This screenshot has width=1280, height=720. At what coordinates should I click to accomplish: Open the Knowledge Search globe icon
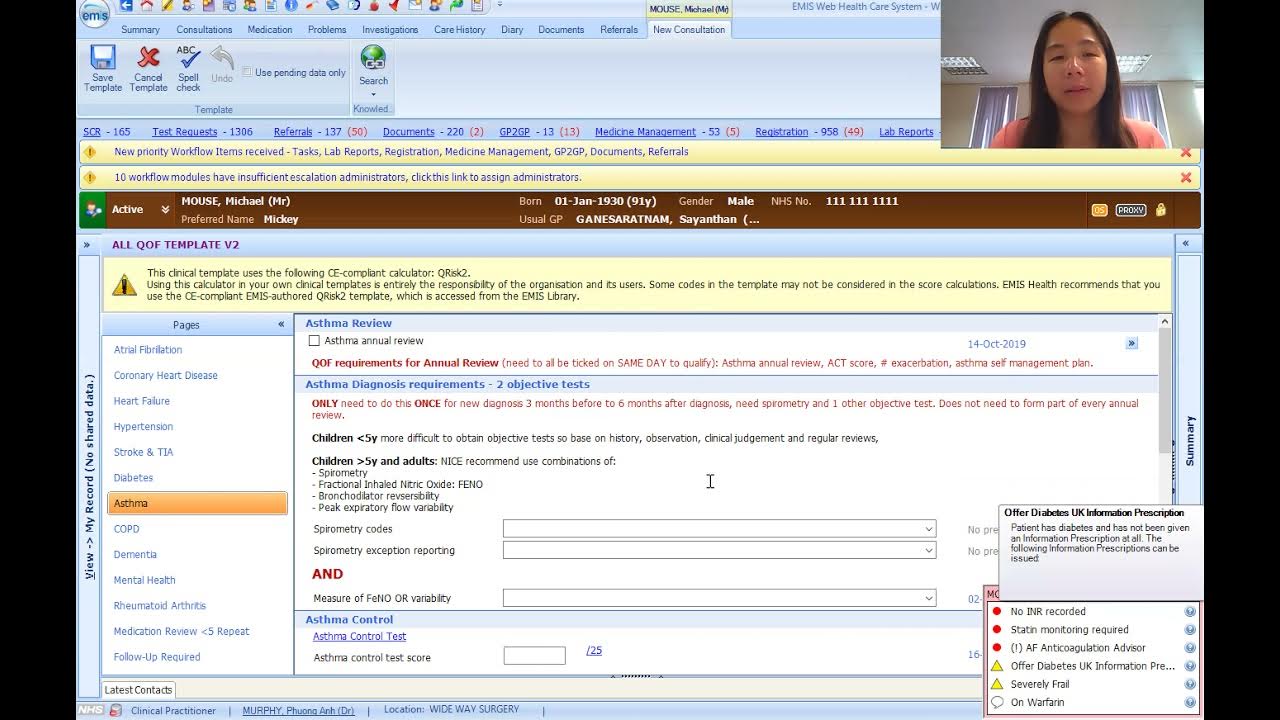click(x=373, y=58)
